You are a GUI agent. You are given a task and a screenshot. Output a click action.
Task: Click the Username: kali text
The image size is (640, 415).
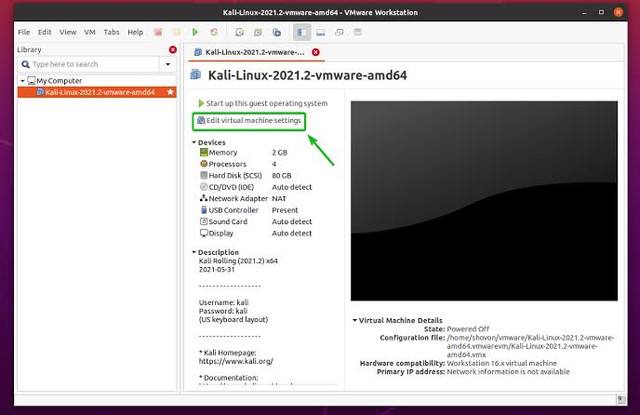[x=224, y=302]
